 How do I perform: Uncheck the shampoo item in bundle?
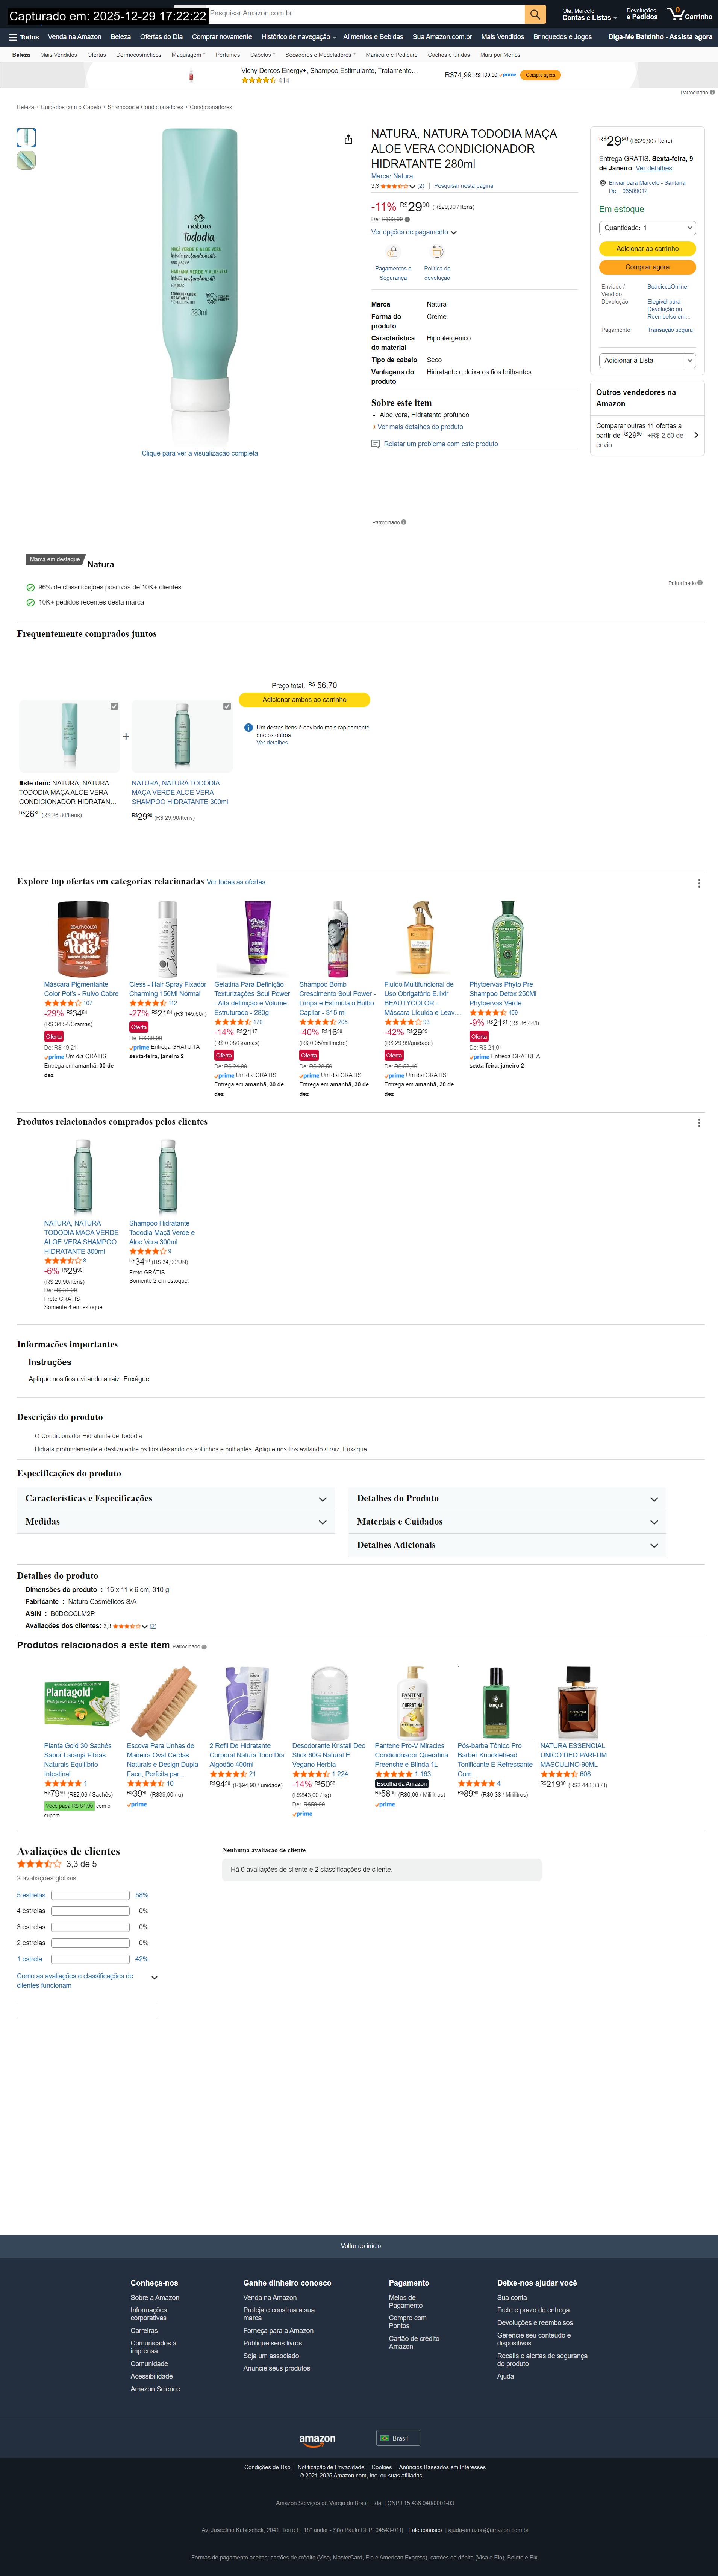coord(227,706)
